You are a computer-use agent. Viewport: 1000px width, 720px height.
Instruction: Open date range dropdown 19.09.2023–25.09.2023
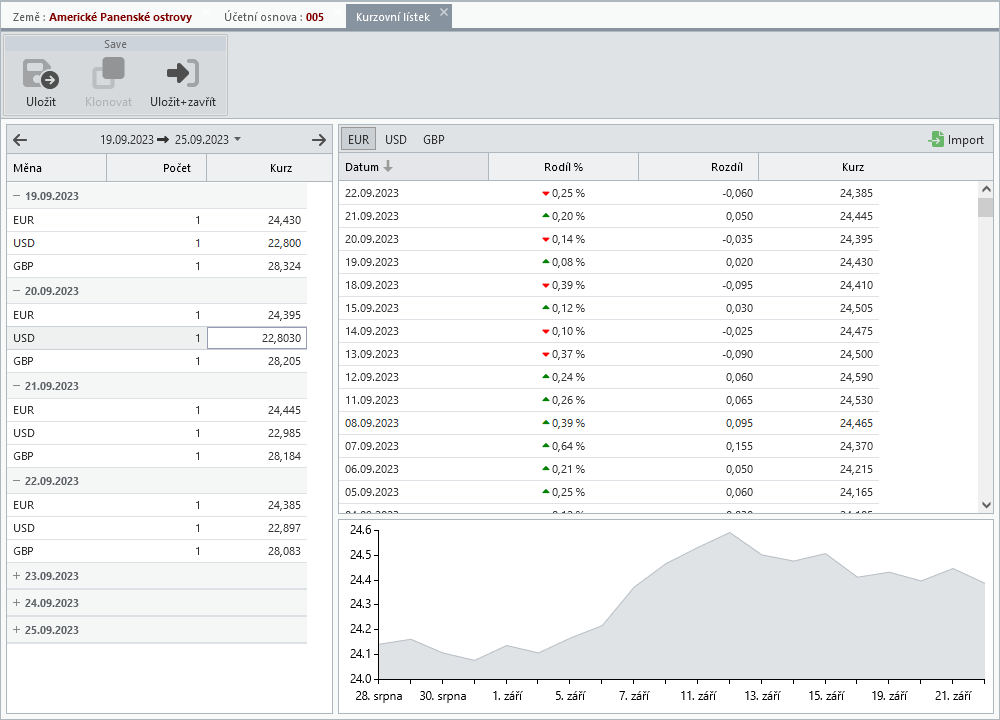point(237,138)
